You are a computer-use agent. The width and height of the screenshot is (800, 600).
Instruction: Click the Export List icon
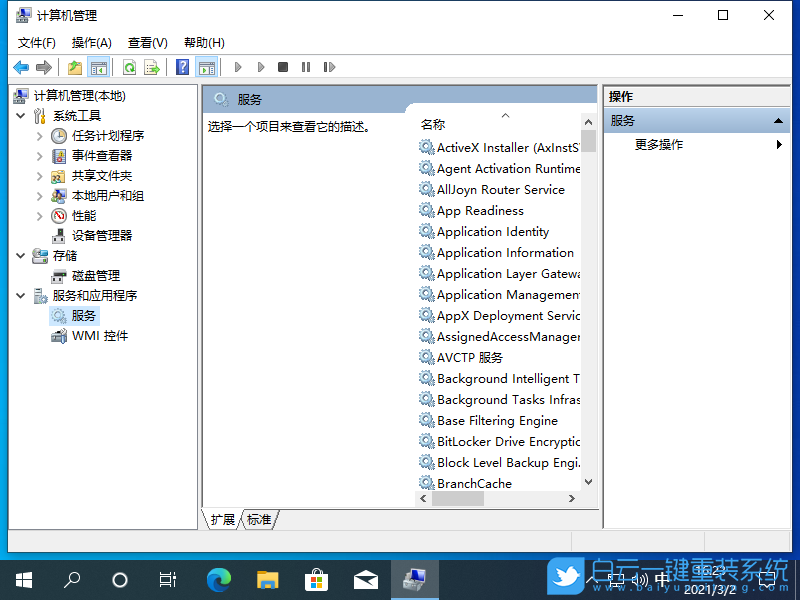[150, 67]
